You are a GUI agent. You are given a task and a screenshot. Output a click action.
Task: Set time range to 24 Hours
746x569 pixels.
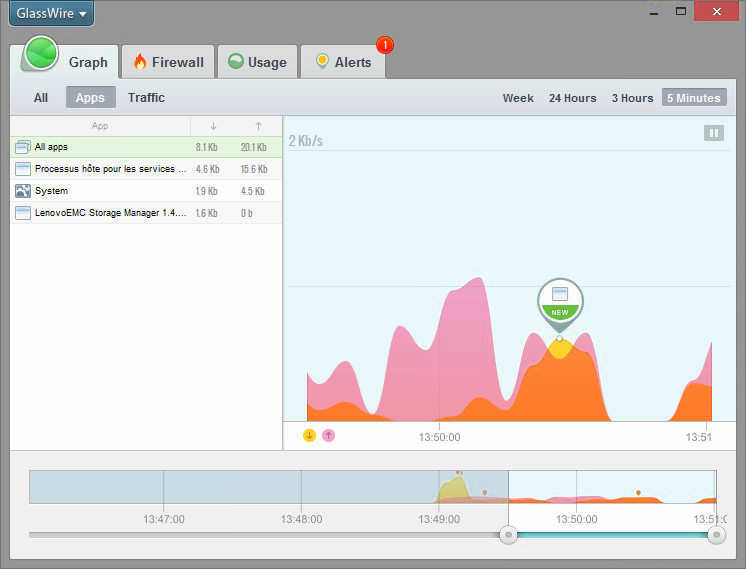572,98
